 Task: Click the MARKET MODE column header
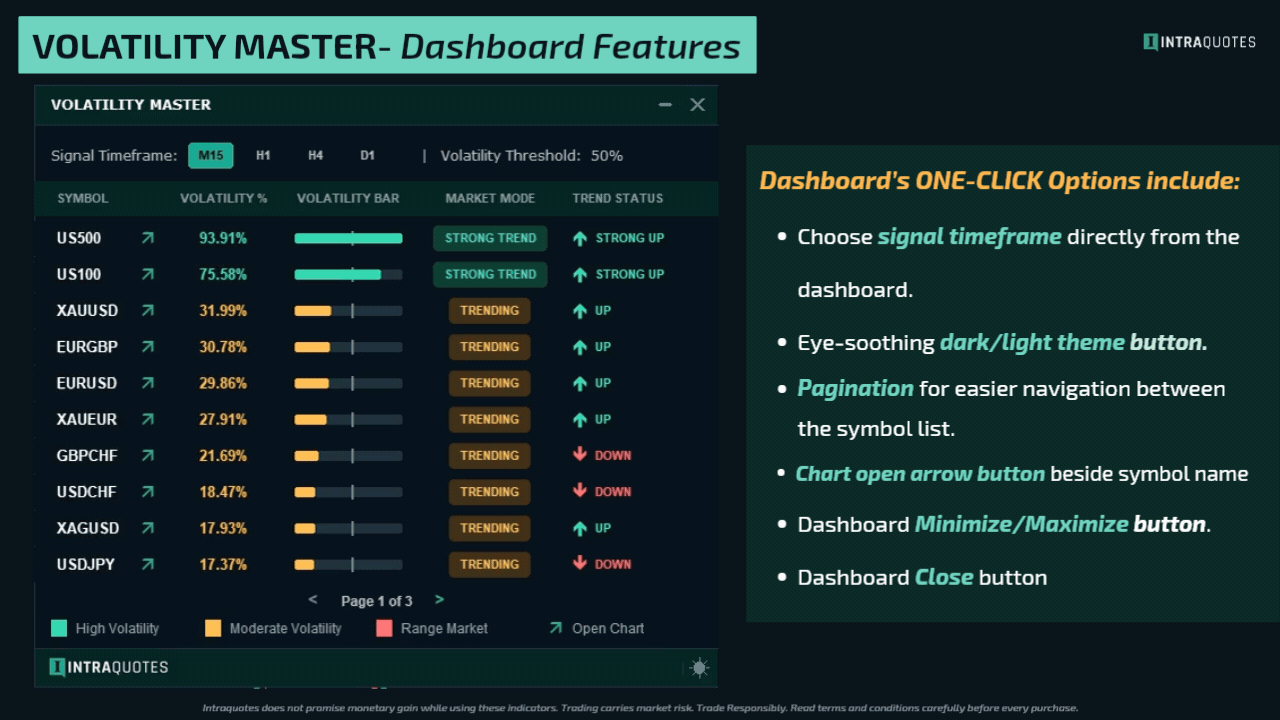coord(490,198)
